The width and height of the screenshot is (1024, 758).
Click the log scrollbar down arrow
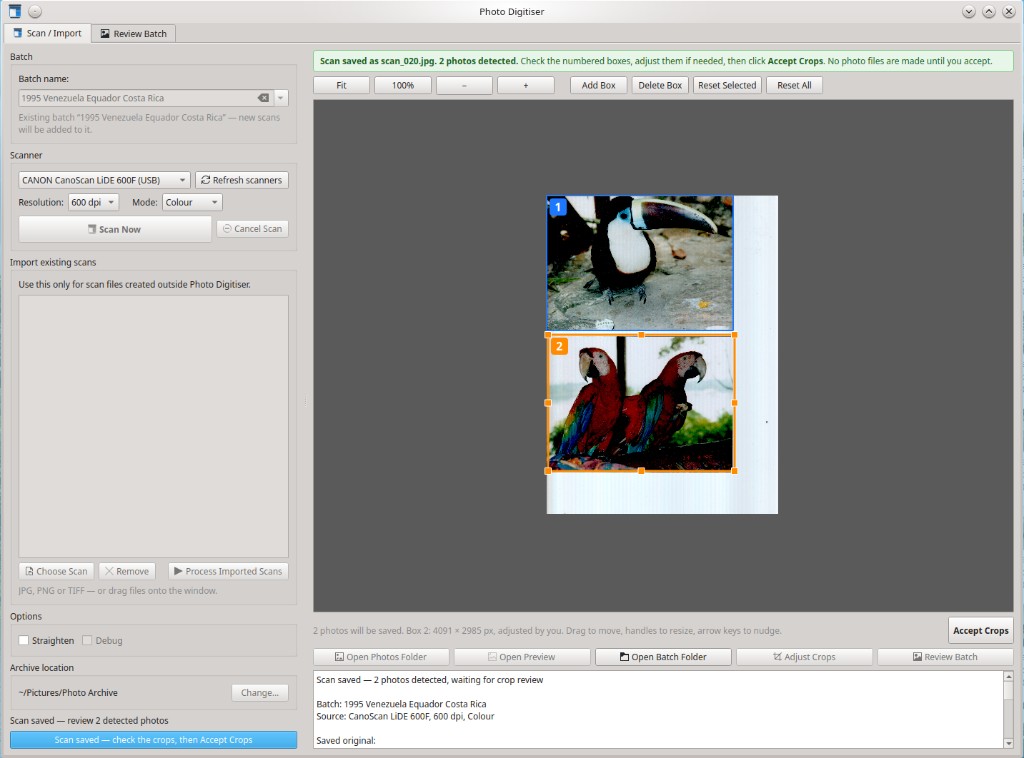1008,743
